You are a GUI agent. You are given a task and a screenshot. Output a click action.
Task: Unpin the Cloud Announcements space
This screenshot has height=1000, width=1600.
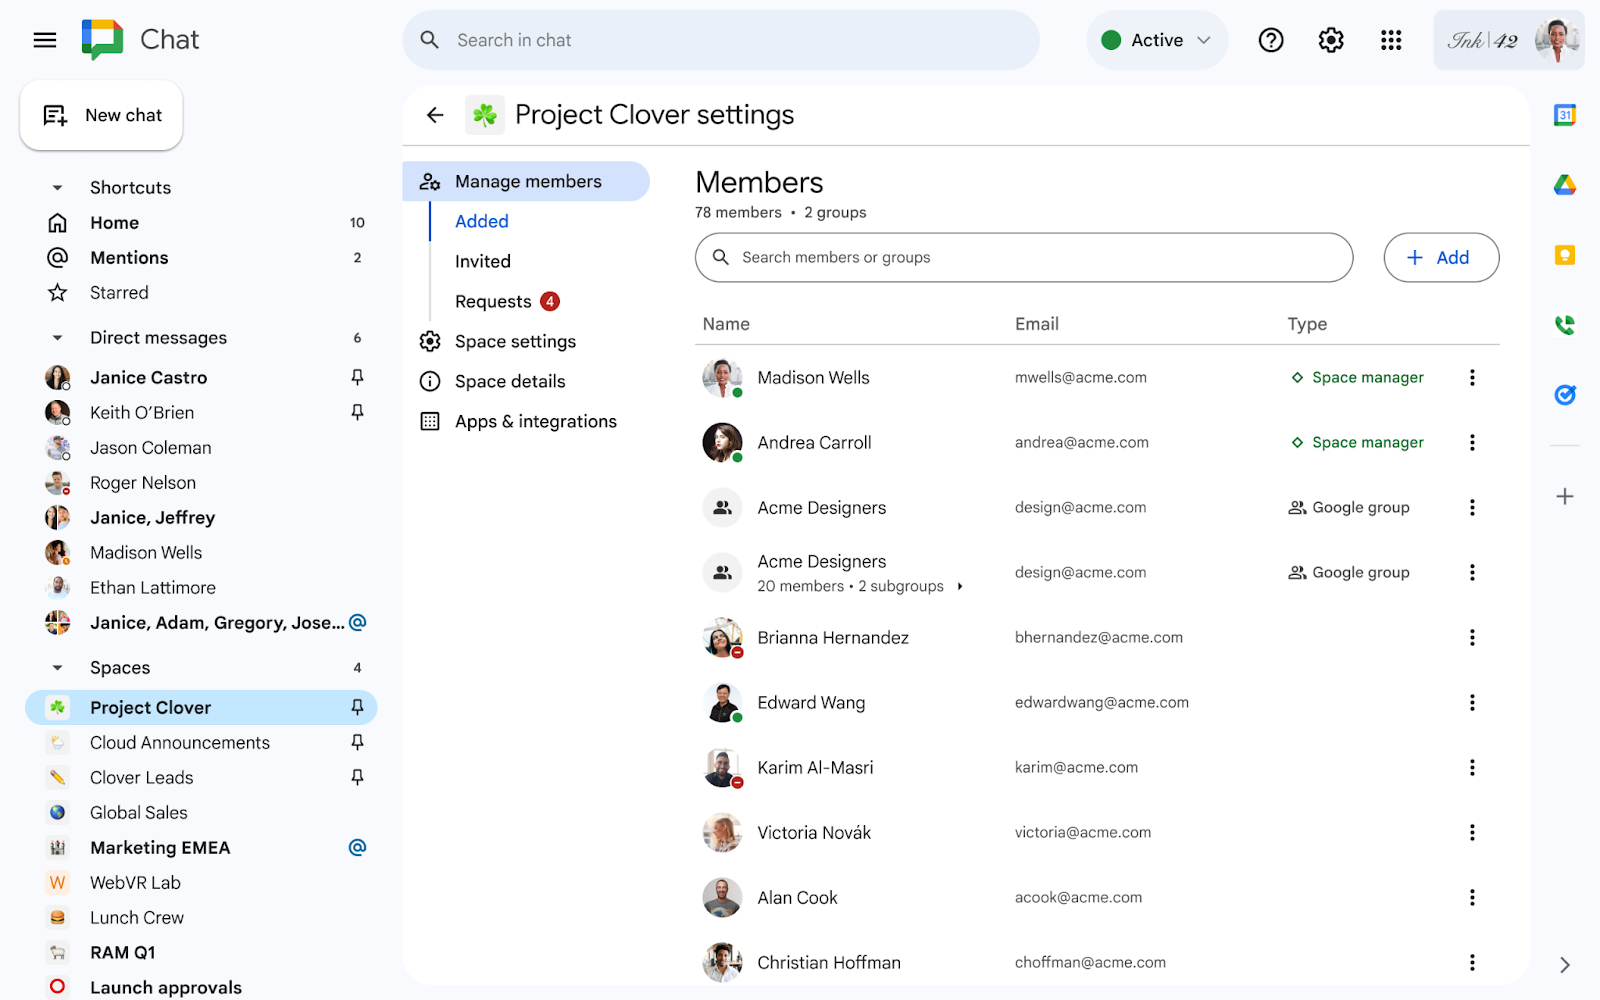pos(357,742)
